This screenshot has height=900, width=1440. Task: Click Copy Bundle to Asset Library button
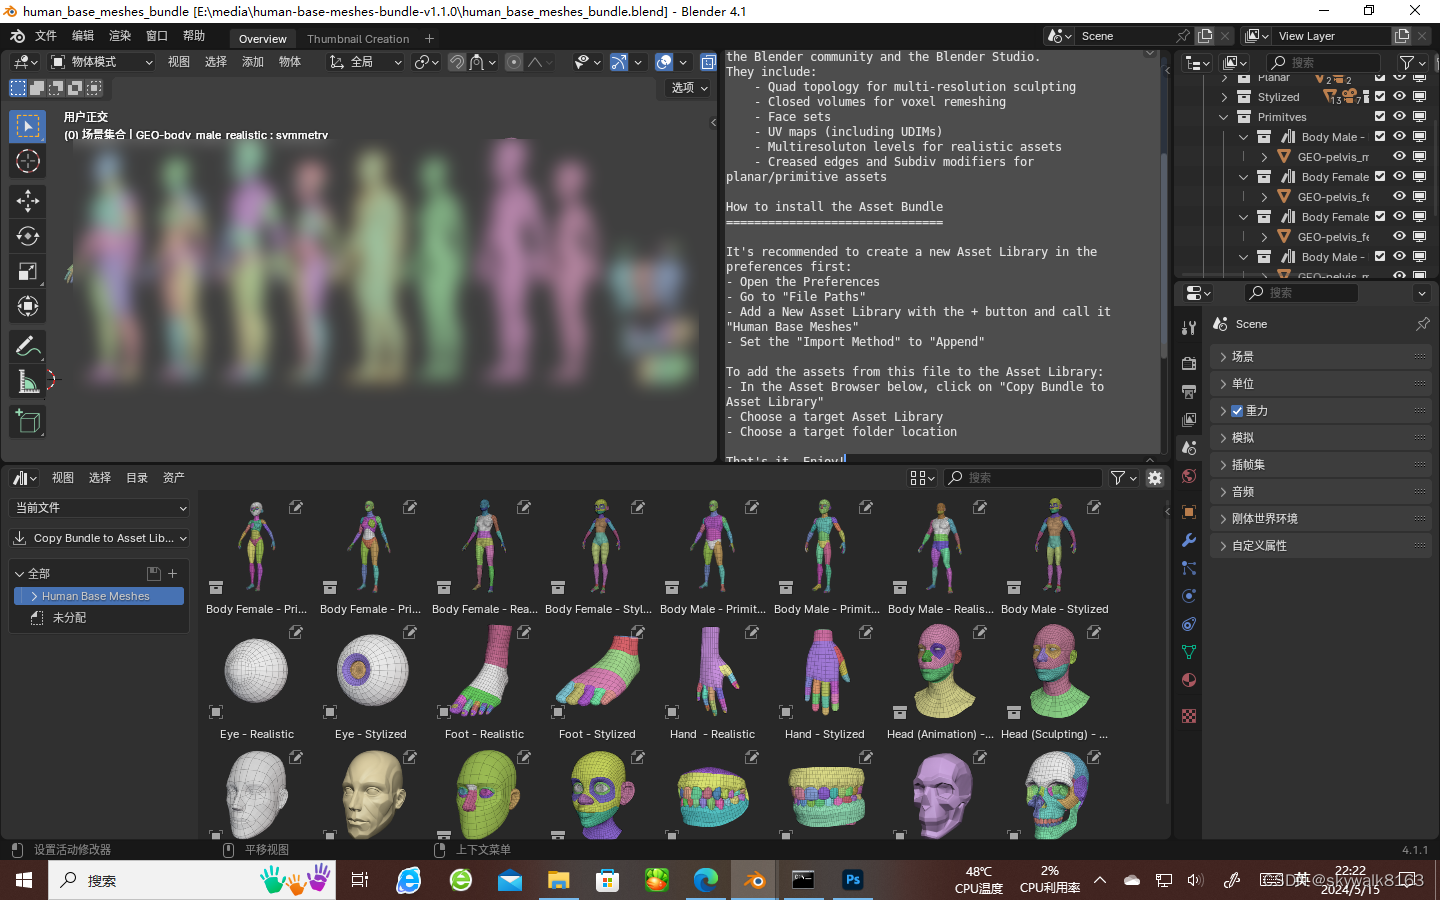pos(100,538)
